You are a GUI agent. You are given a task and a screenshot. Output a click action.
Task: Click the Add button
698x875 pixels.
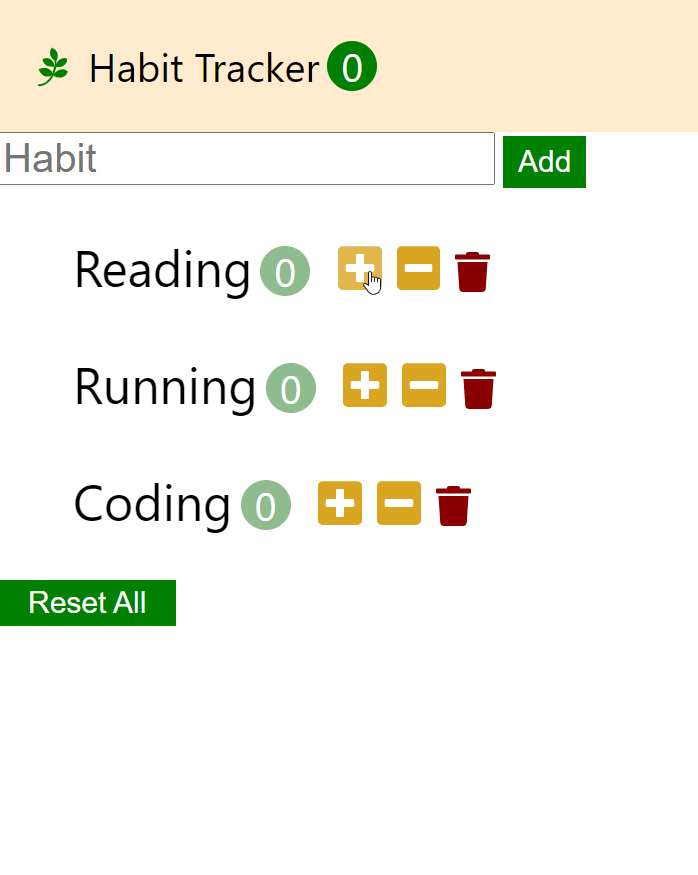tap(544, 161)
